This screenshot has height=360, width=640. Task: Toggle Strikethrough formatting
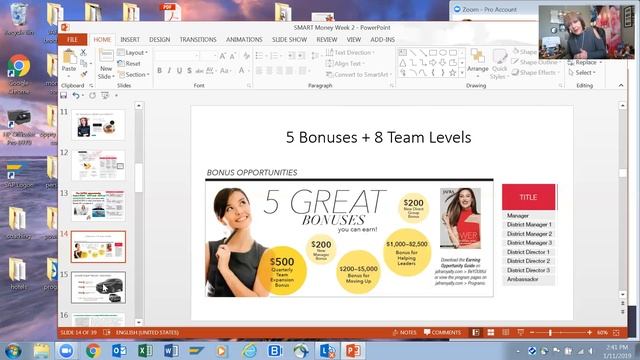[199, 71]
